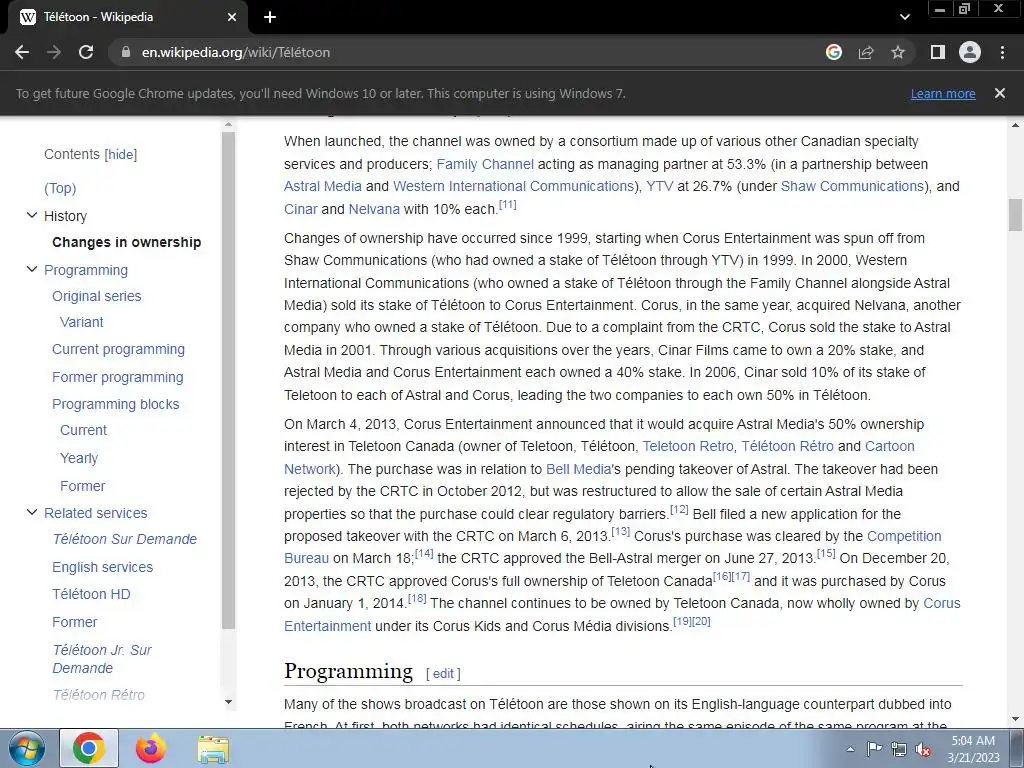Open the Shaw Communications link
The width and height of the screenshot is (1024, 768).
click(x=852, y=187)
